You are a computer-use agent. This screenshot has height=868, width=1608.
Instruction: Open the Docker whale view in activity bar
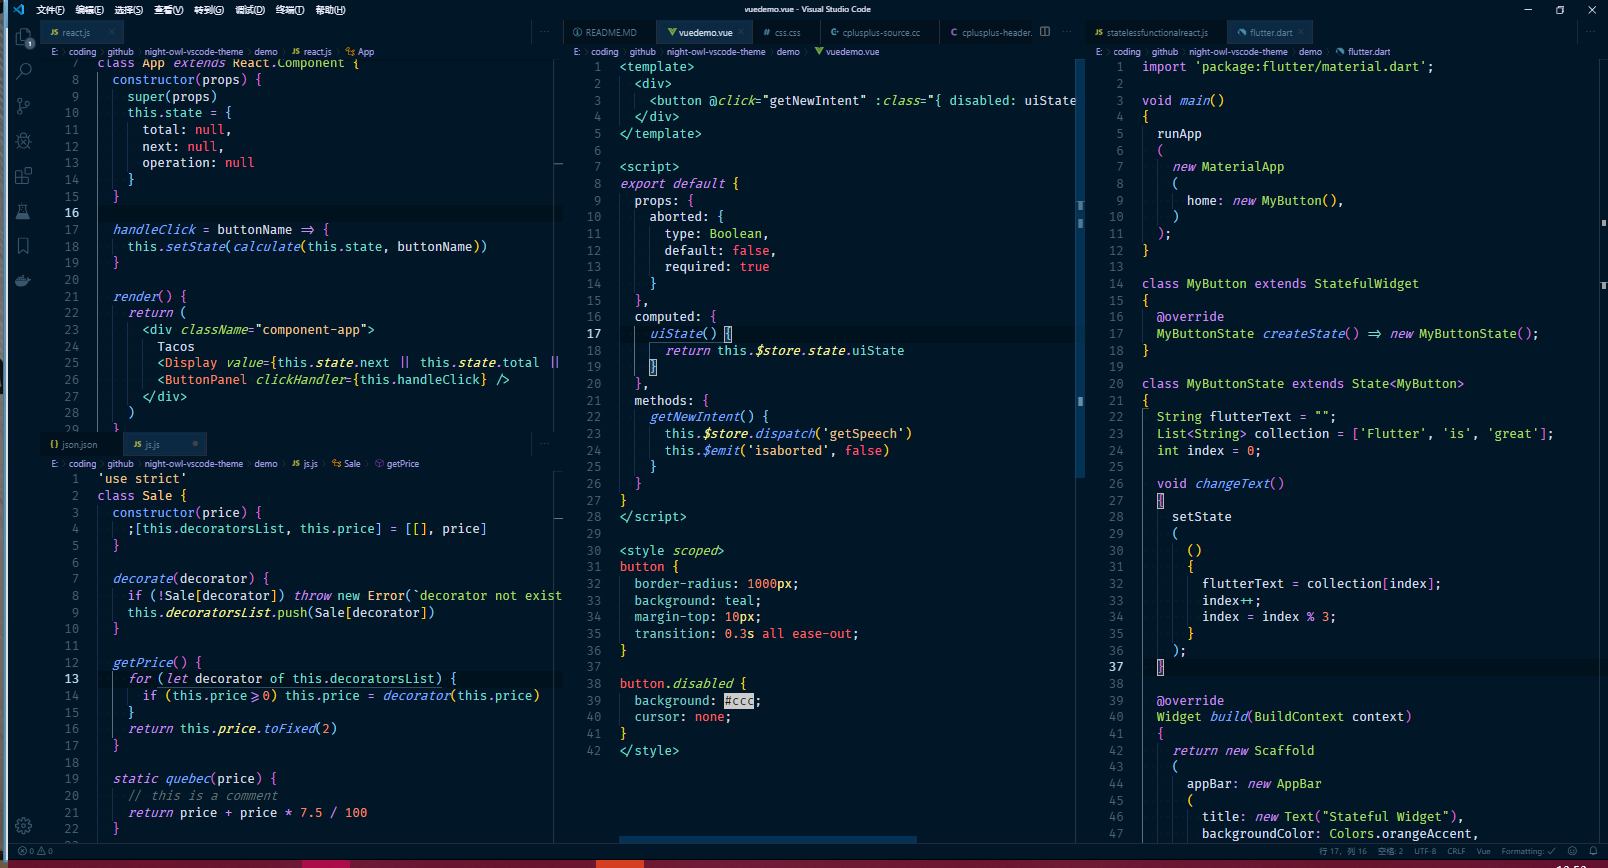pos(24,281)
